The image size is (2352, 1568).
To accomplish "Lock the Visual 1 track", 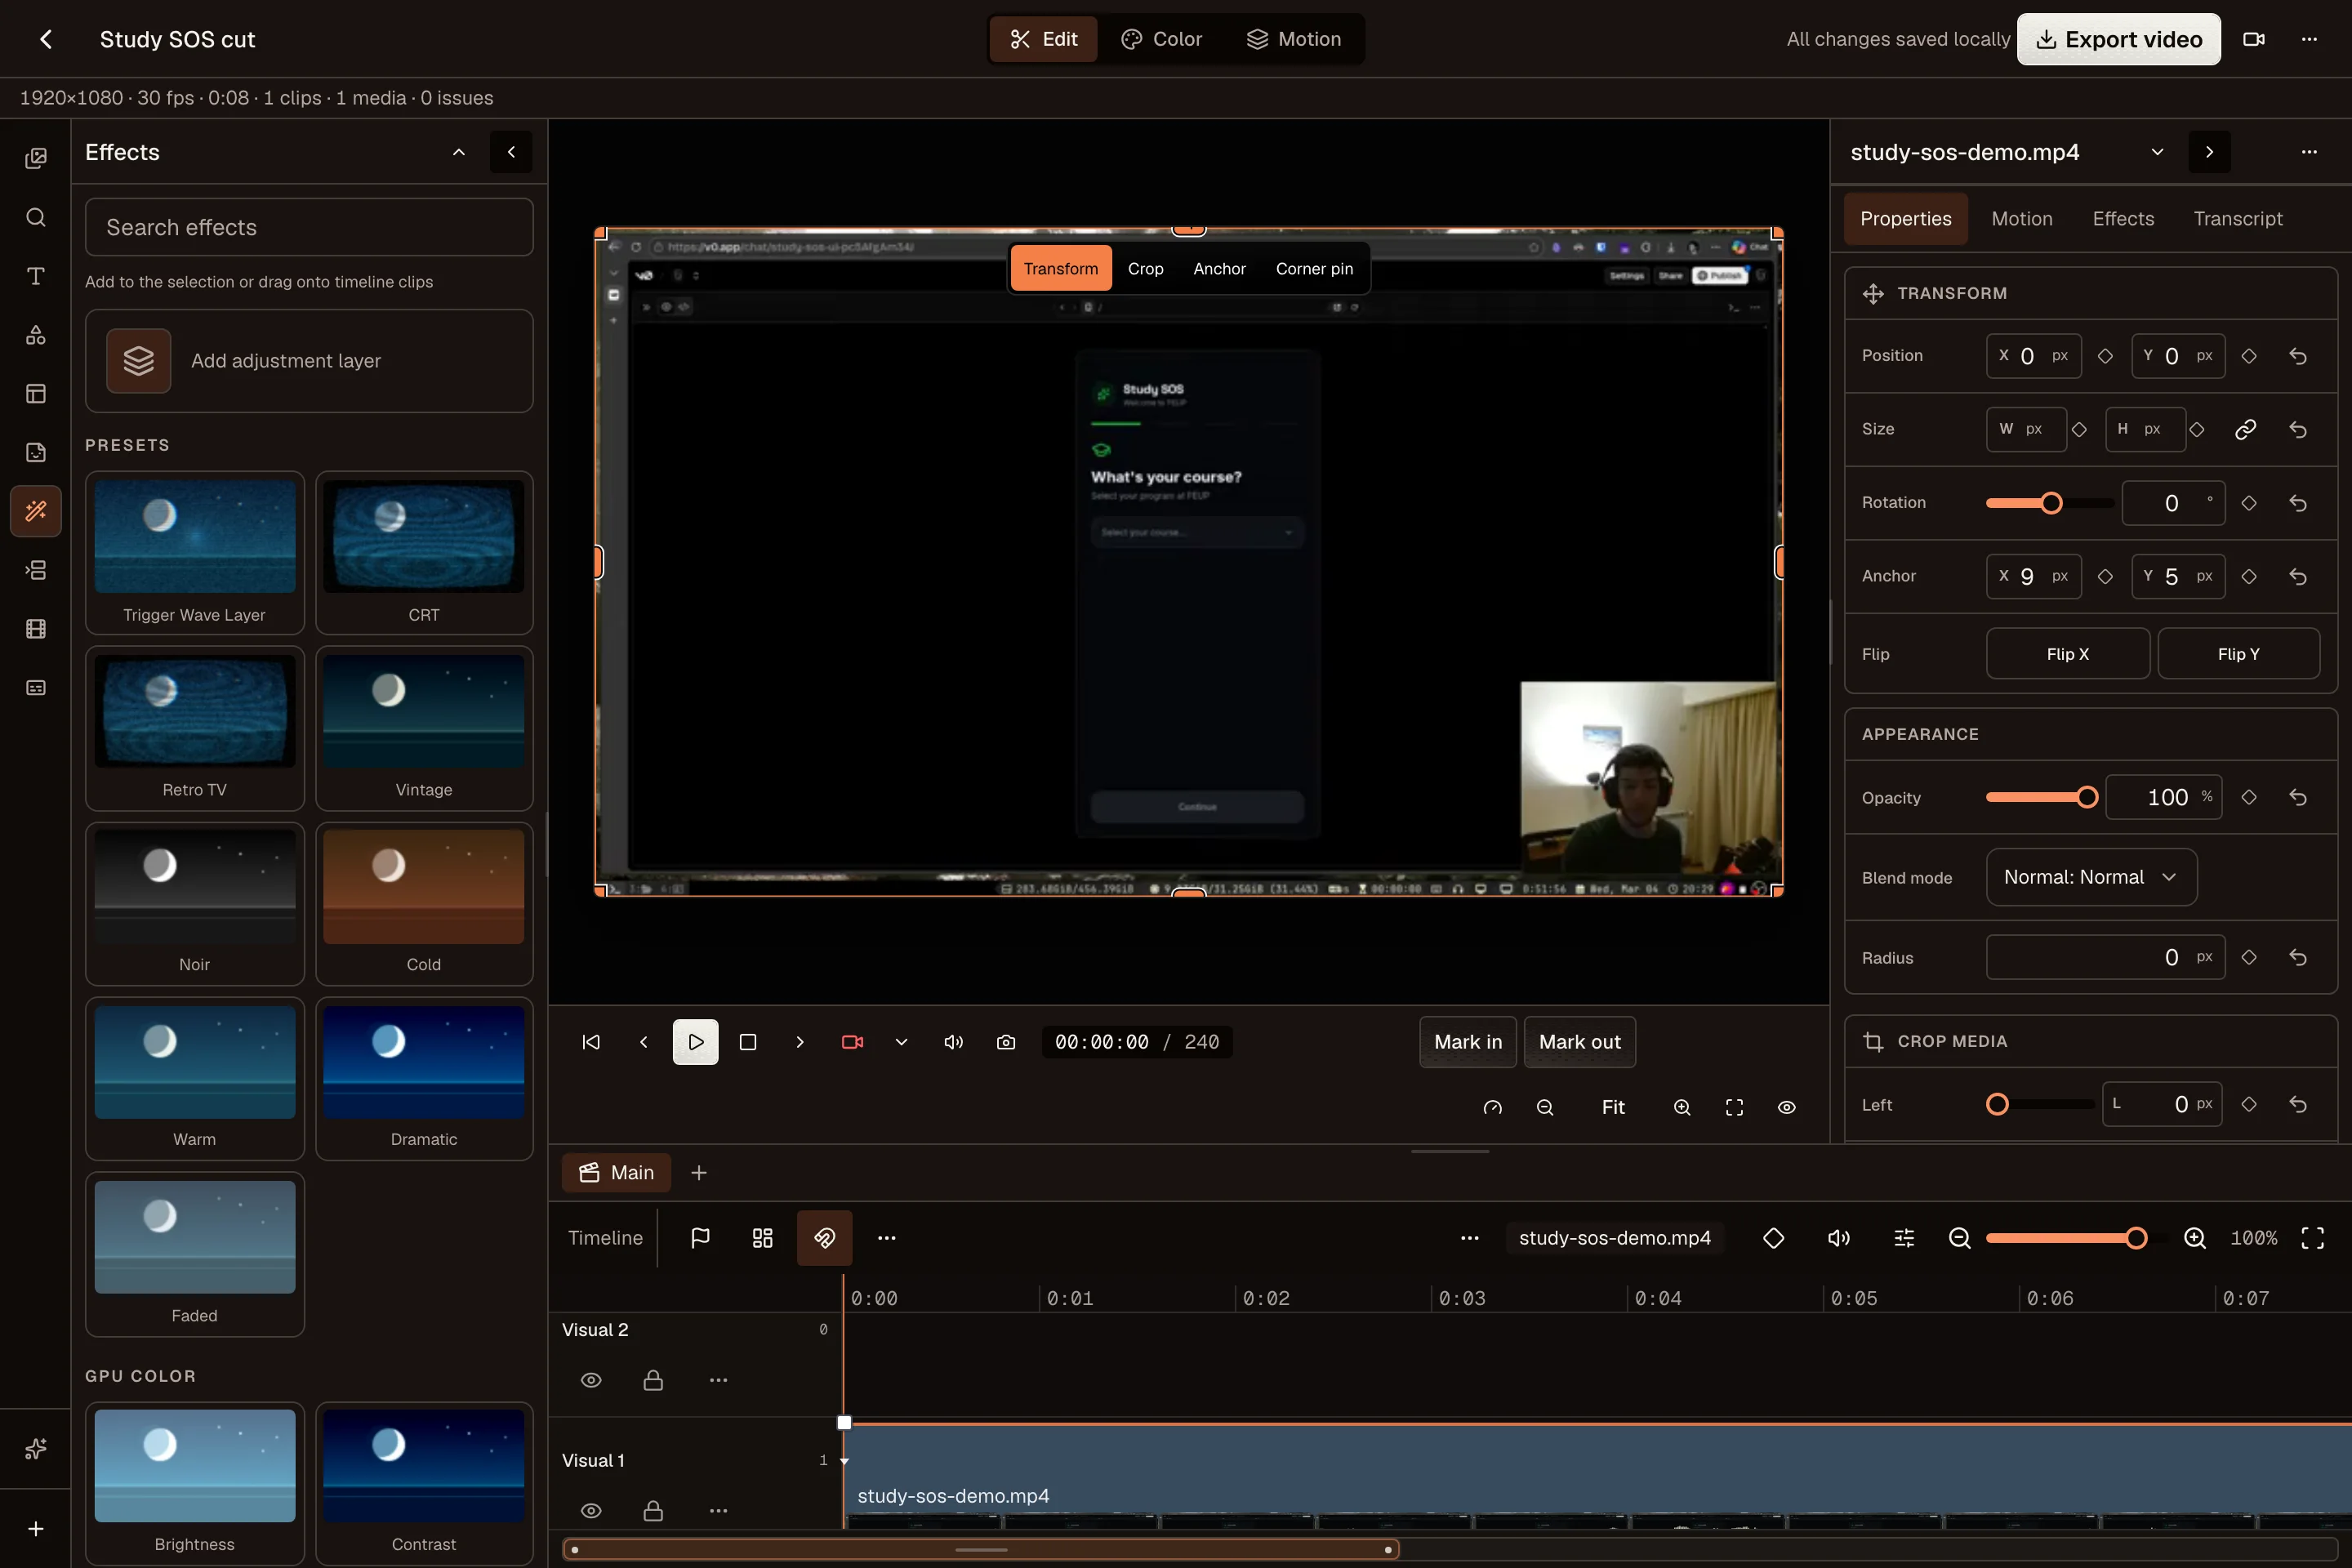I will pos(653,1511).
